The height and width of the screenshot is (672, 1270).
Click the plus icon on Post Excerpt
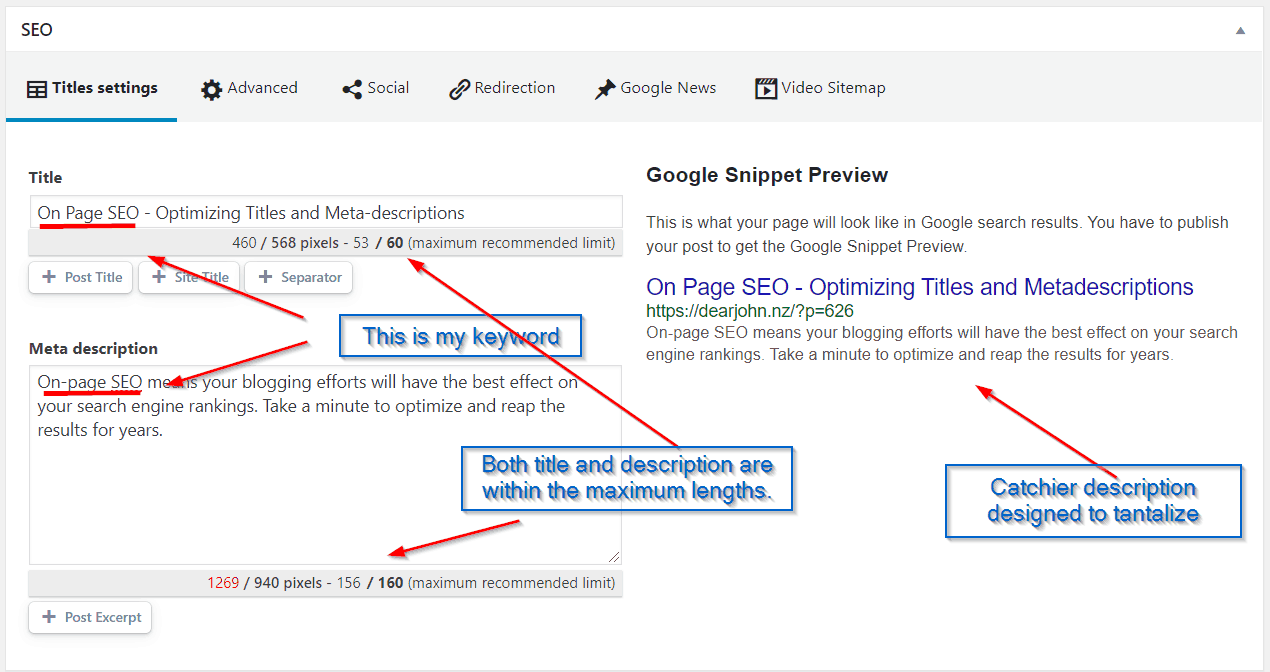pos(48,617)
